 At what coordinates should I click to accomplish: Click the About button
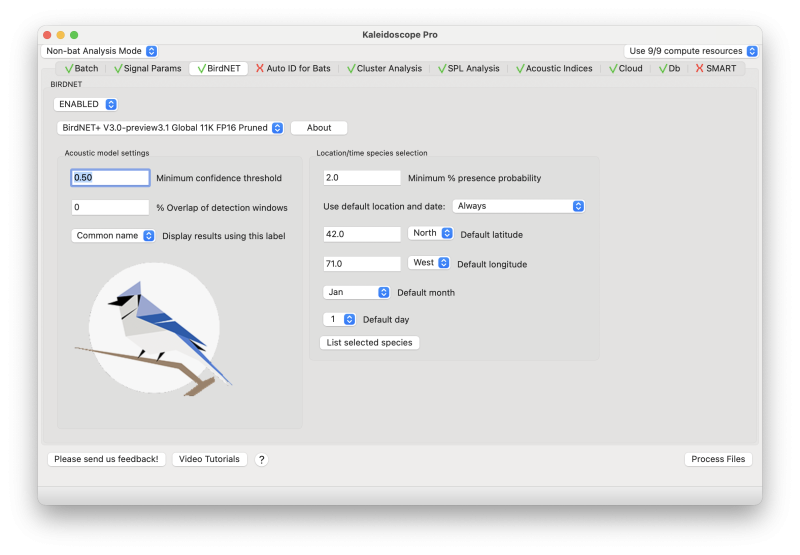(319, 128)
